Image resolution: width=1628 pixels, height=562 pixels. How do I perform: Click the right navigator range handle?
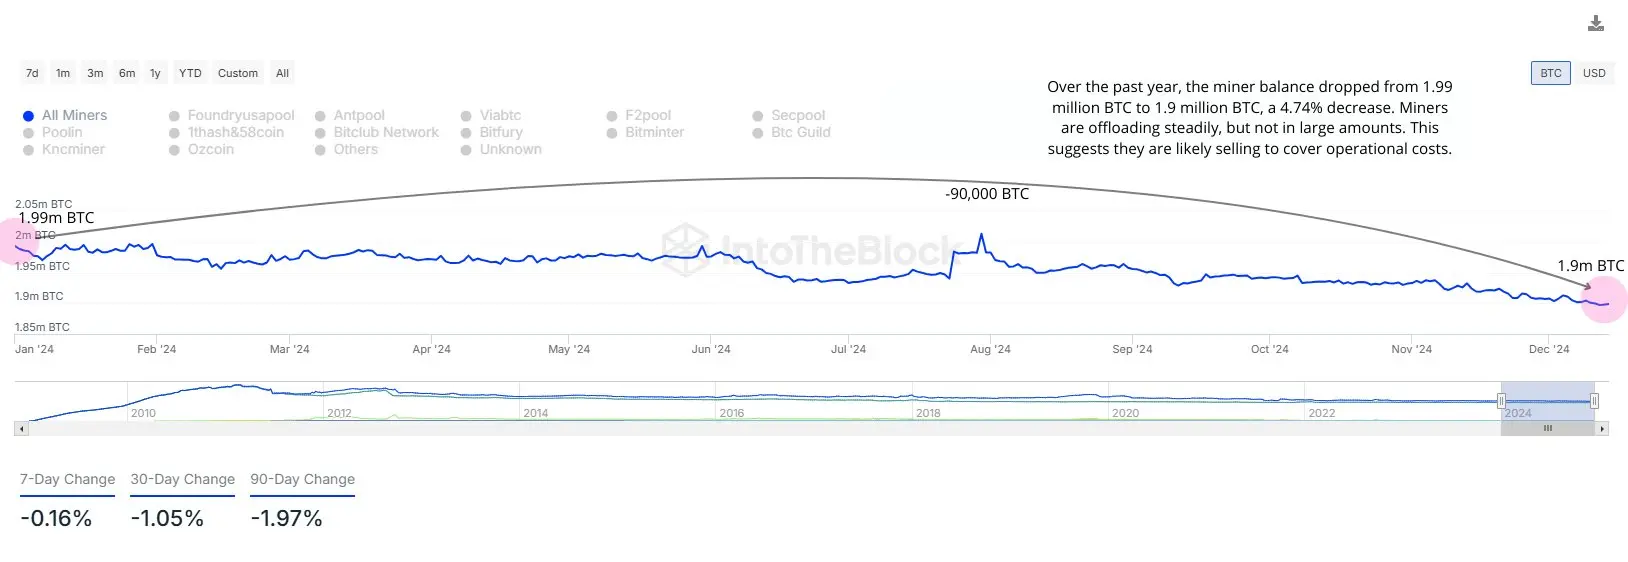(1594, 401)
